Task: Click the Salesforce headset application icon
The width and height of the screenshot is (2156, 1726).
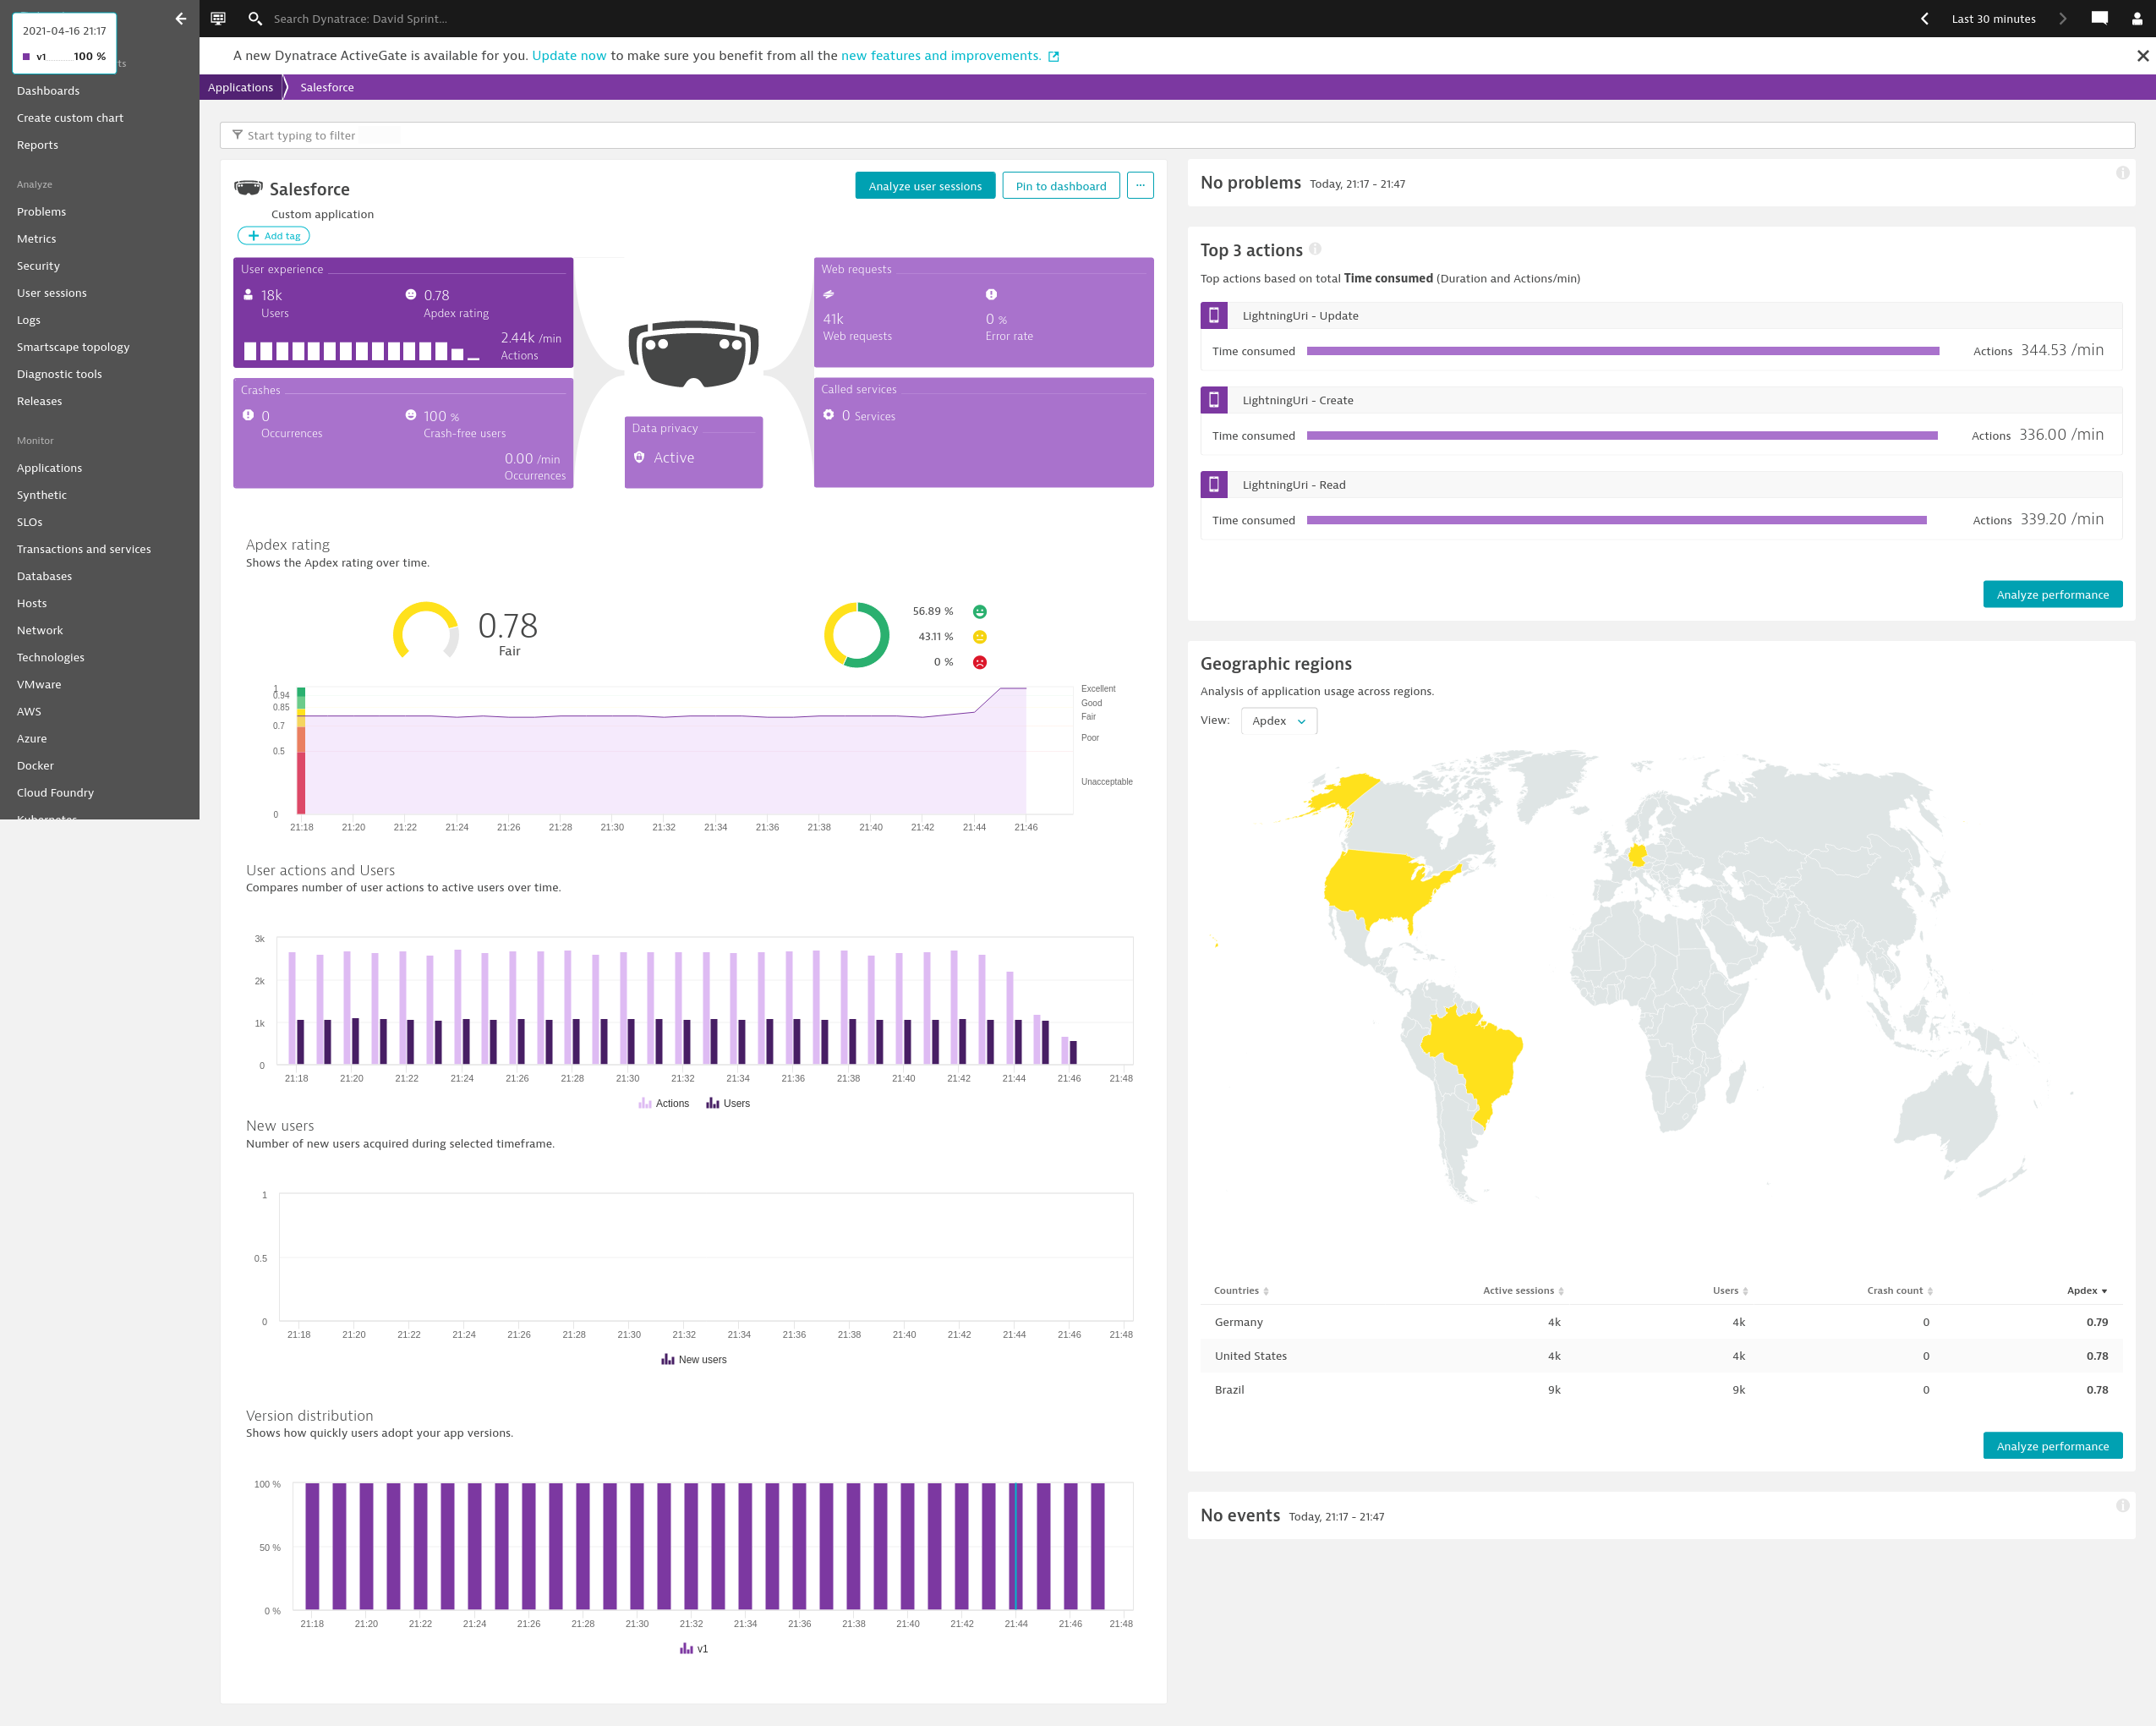Action: coord(248,188)
